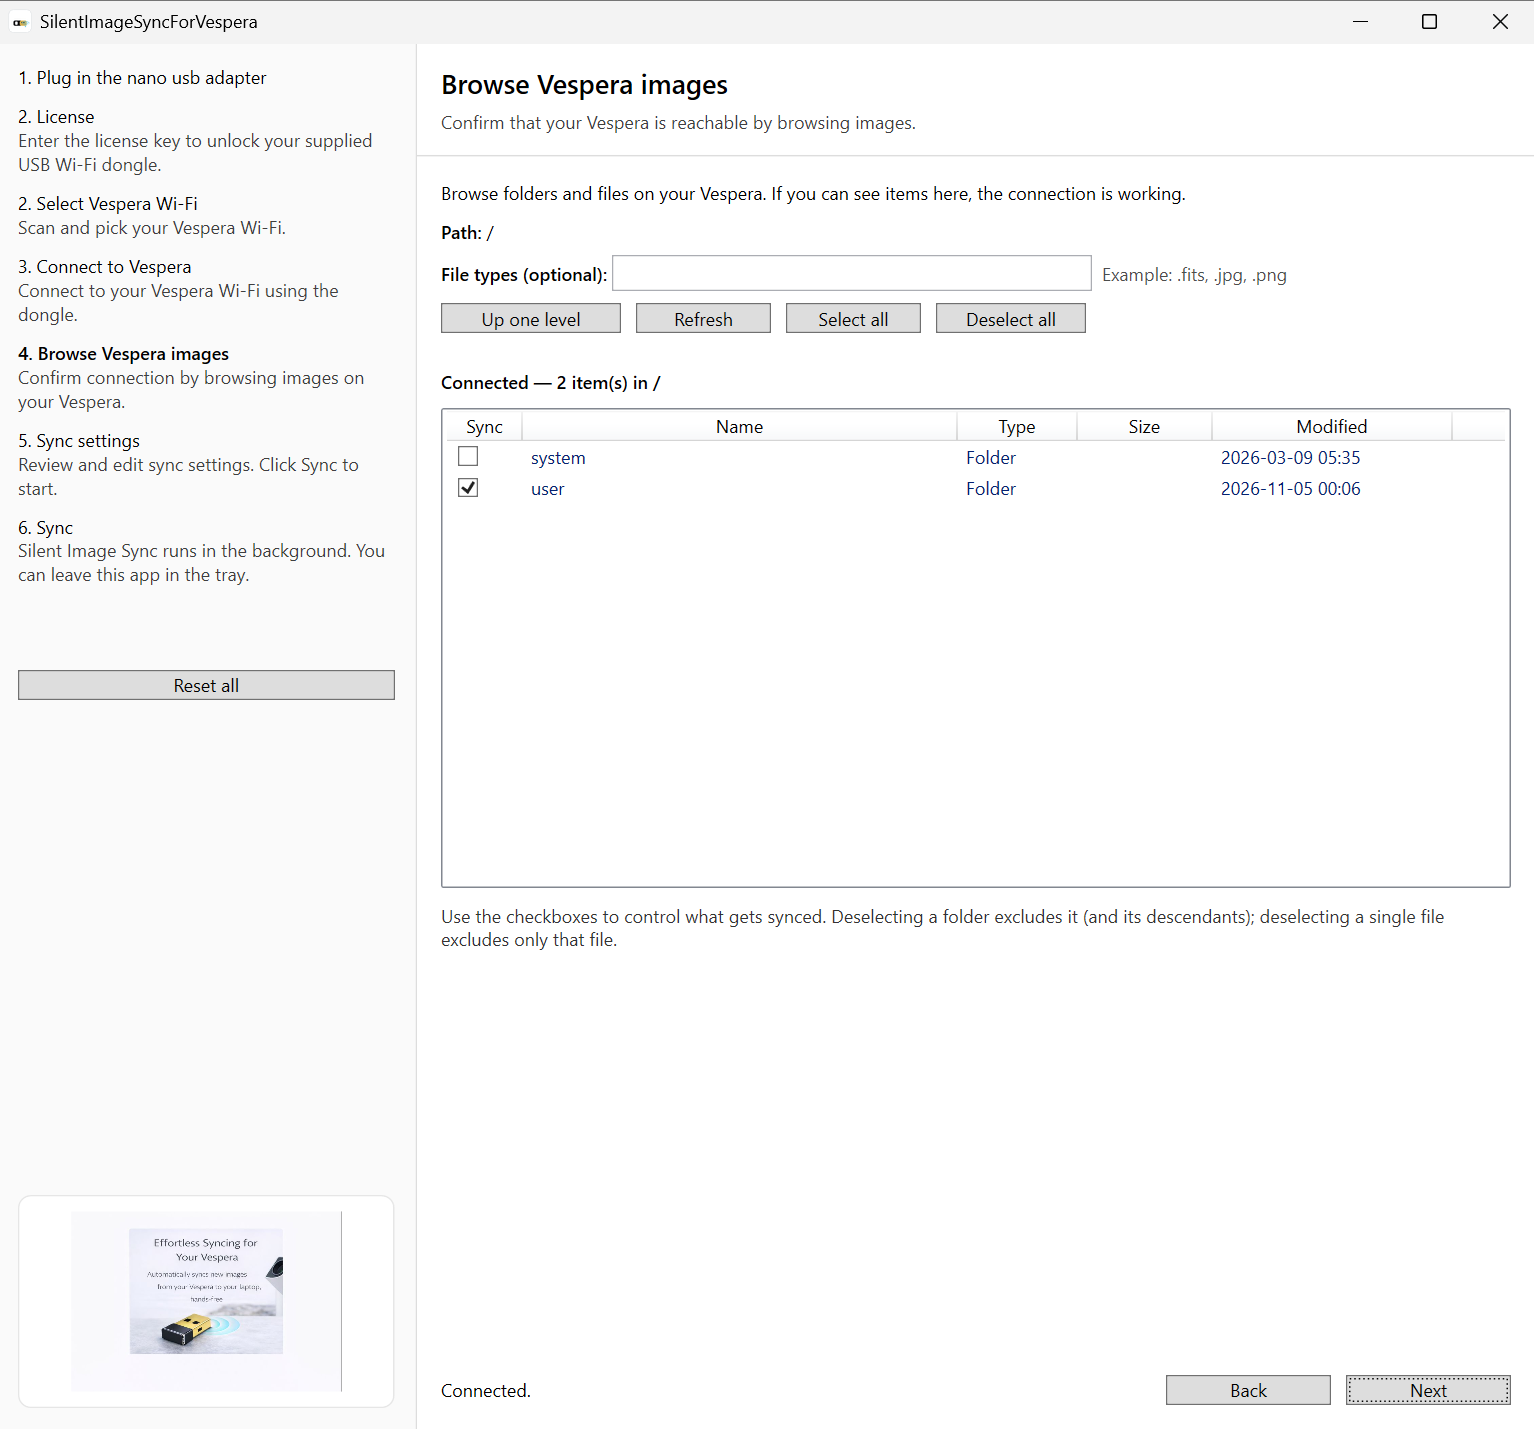The height and width of the screenshot is (1429, 1534).
Task: Open step 3 Connect to Vespera
Action: coord(104,267)
